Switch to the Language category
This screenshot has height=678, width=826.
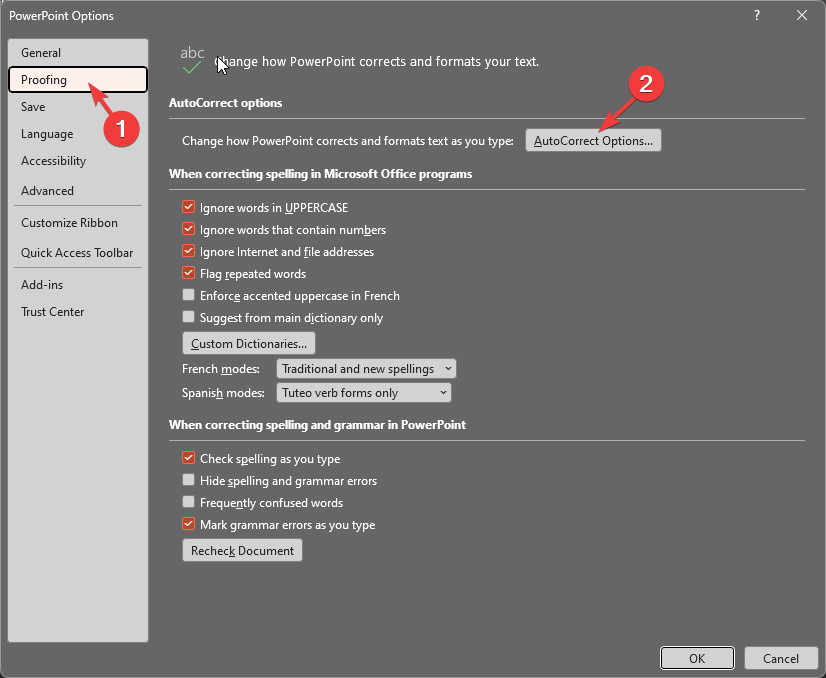[78, 134]
